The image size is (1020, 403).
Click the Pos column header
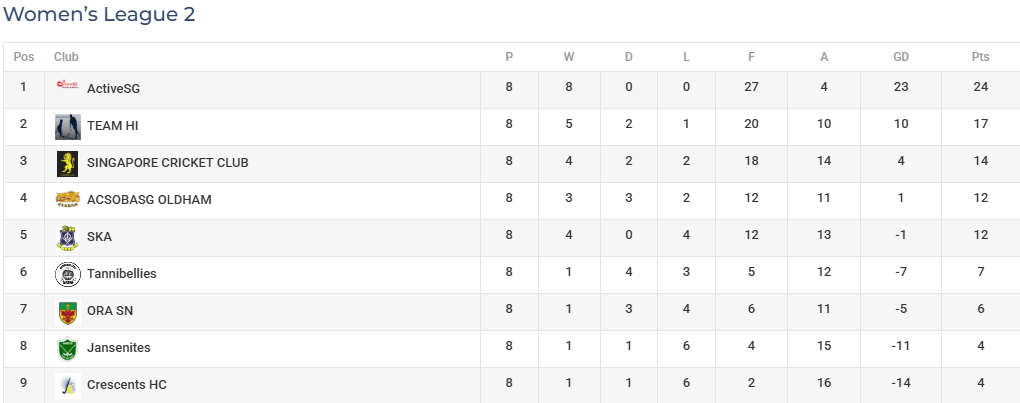23,57
